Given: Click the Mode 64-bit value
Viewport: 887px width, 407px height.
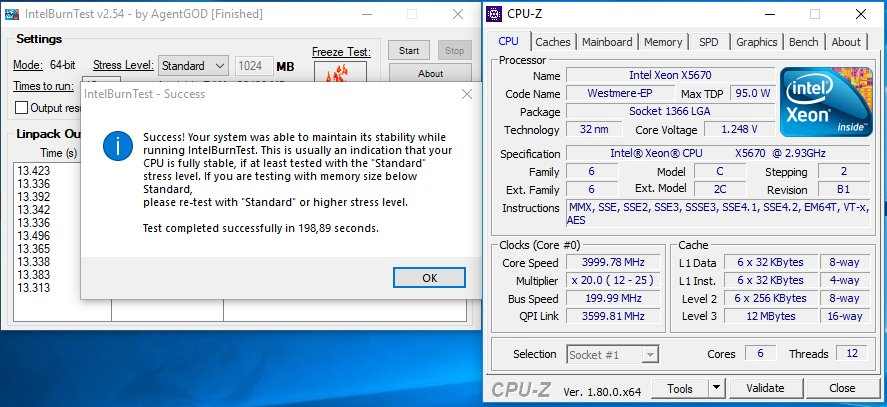Looking at the screenshot, I should pyautogui.click(x=63, y=65).
